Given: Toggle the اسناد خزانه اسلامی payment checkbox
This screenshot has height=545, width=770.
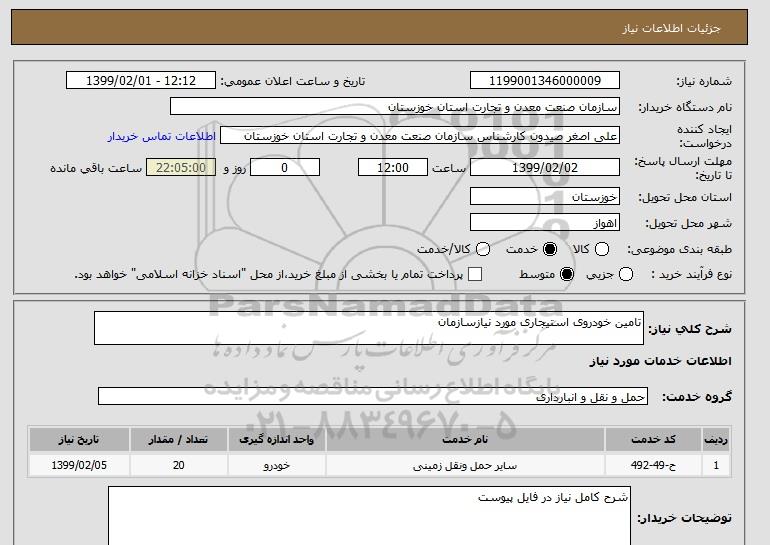Looking at the screenshot, I should [475, 274].
